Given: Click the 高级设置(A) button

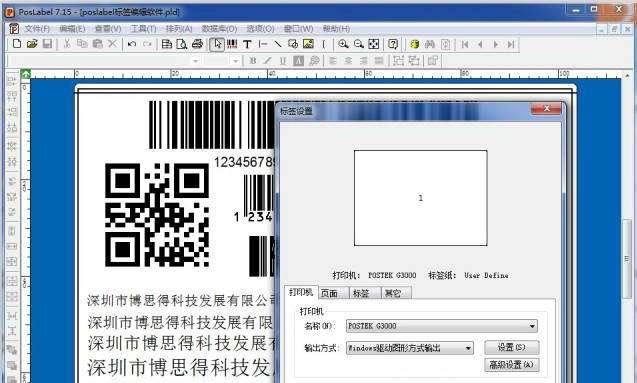Looking at the screenshot, I should pyautogui.click(x=511, y=365).
